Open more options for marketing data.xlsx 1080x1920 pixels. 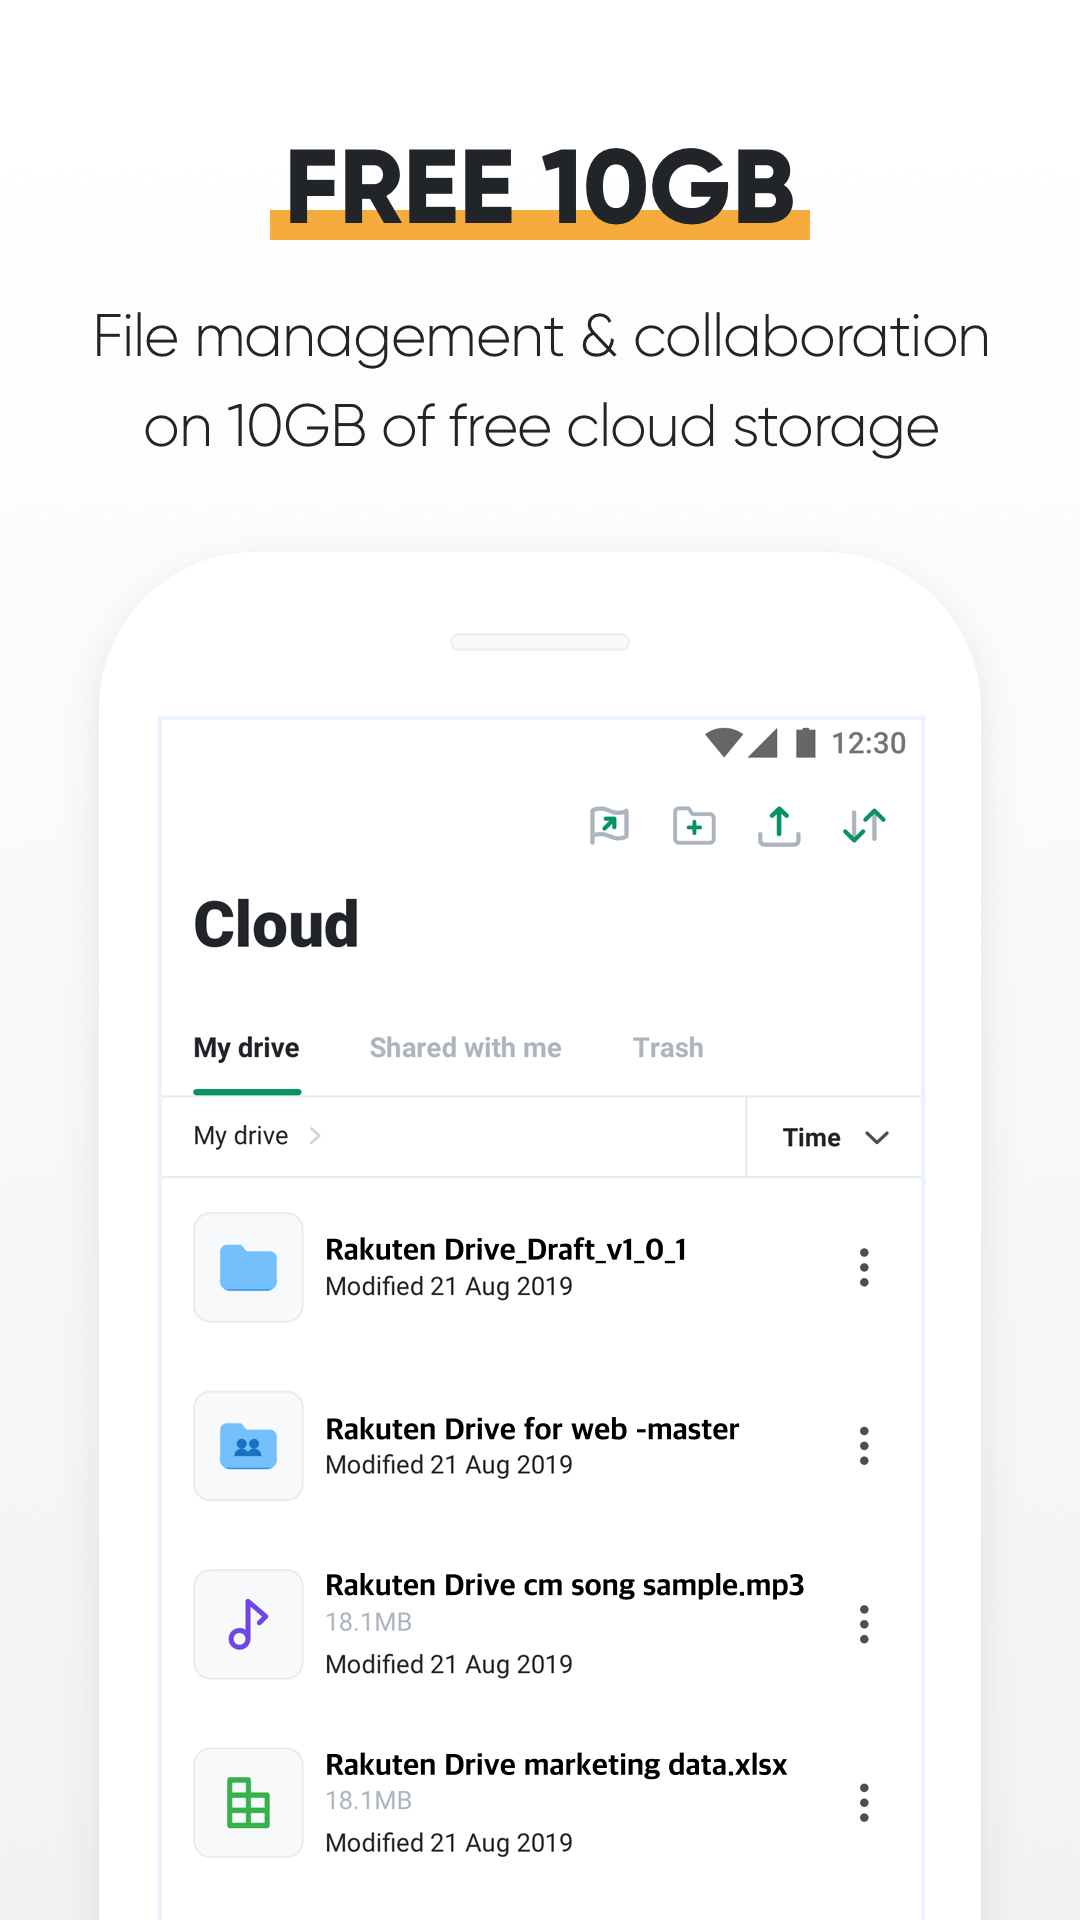(x=864, y=1803)
